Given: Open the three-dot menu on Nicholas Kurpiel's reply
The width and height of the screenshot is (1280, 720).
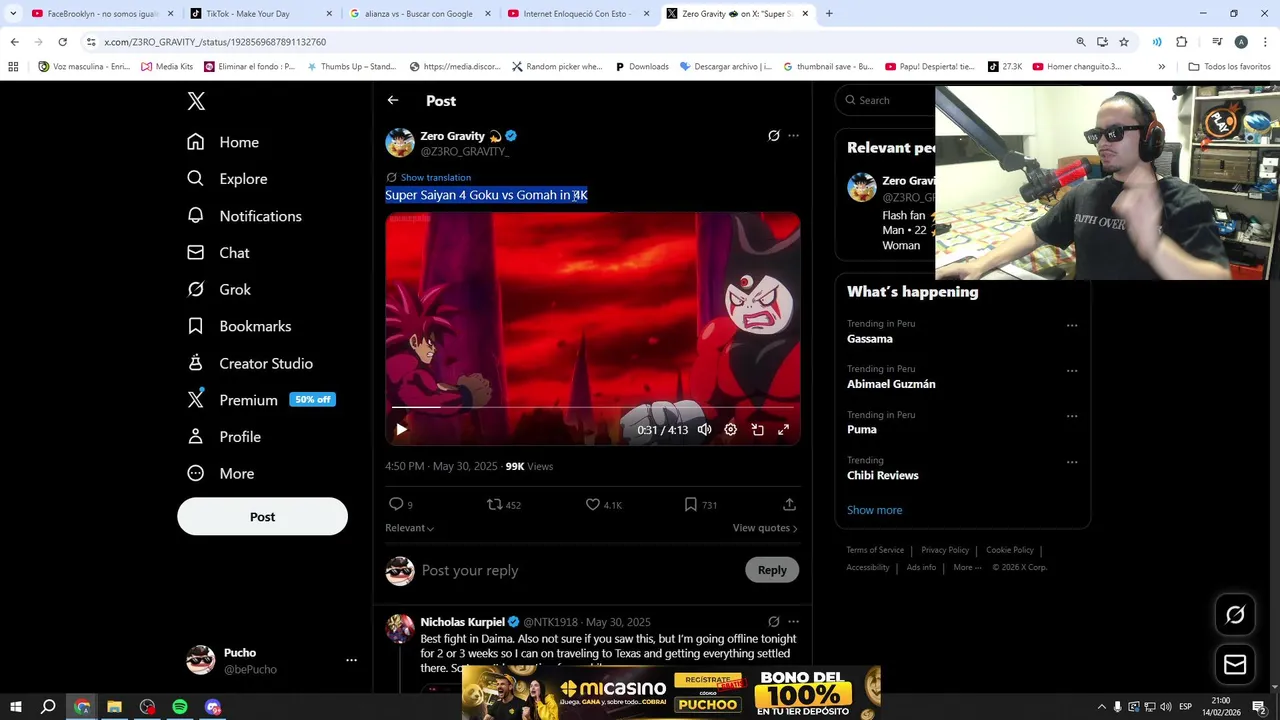Looking at the screenshot, I should (793, 622).
